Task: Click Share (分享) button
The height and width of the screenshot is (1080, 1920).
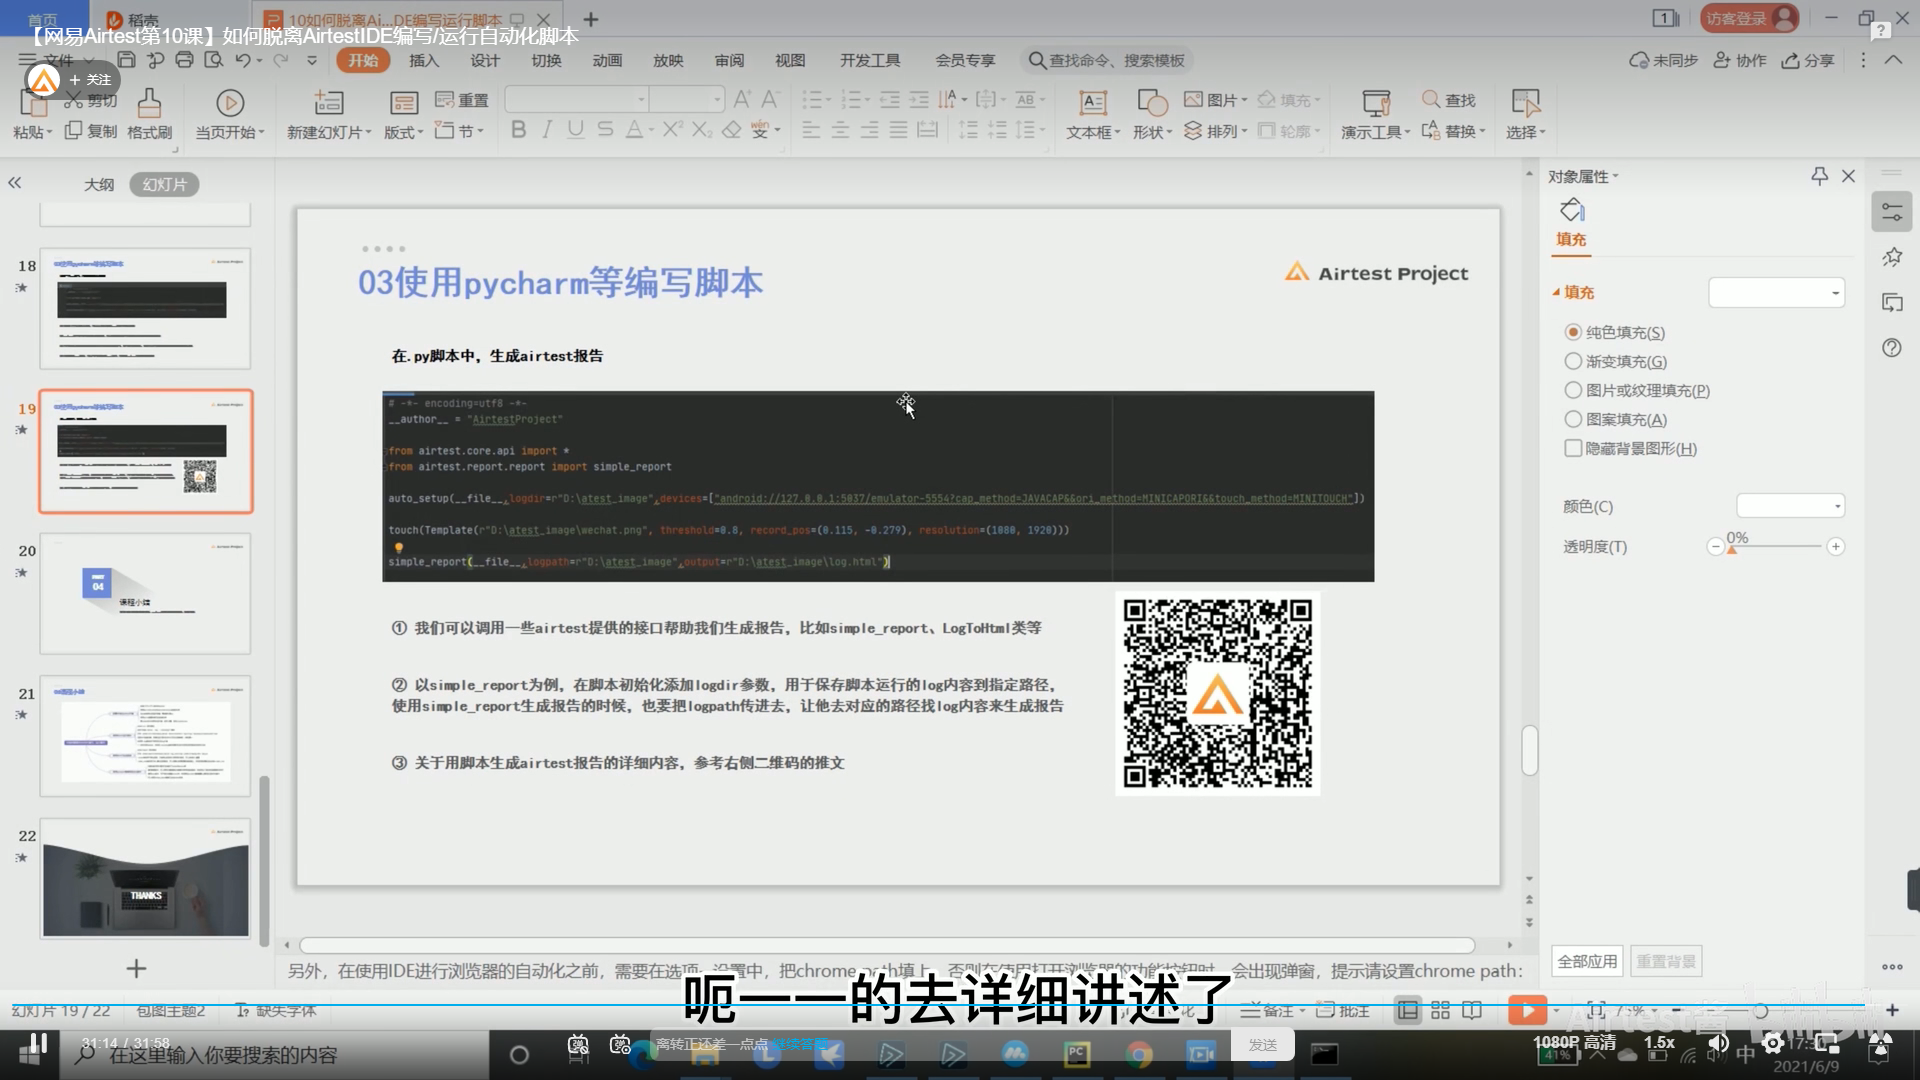Action: 1808,60
